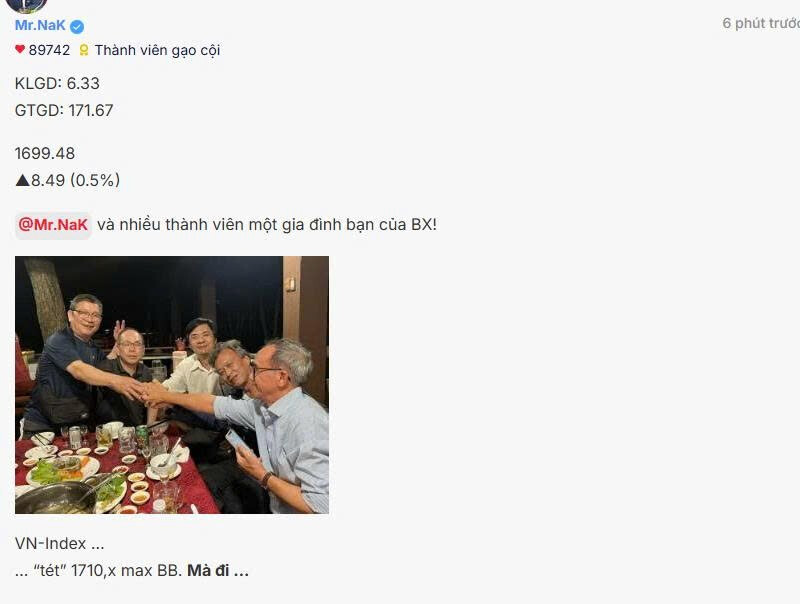Open the dinner group photo

click(x=172, y=385)
